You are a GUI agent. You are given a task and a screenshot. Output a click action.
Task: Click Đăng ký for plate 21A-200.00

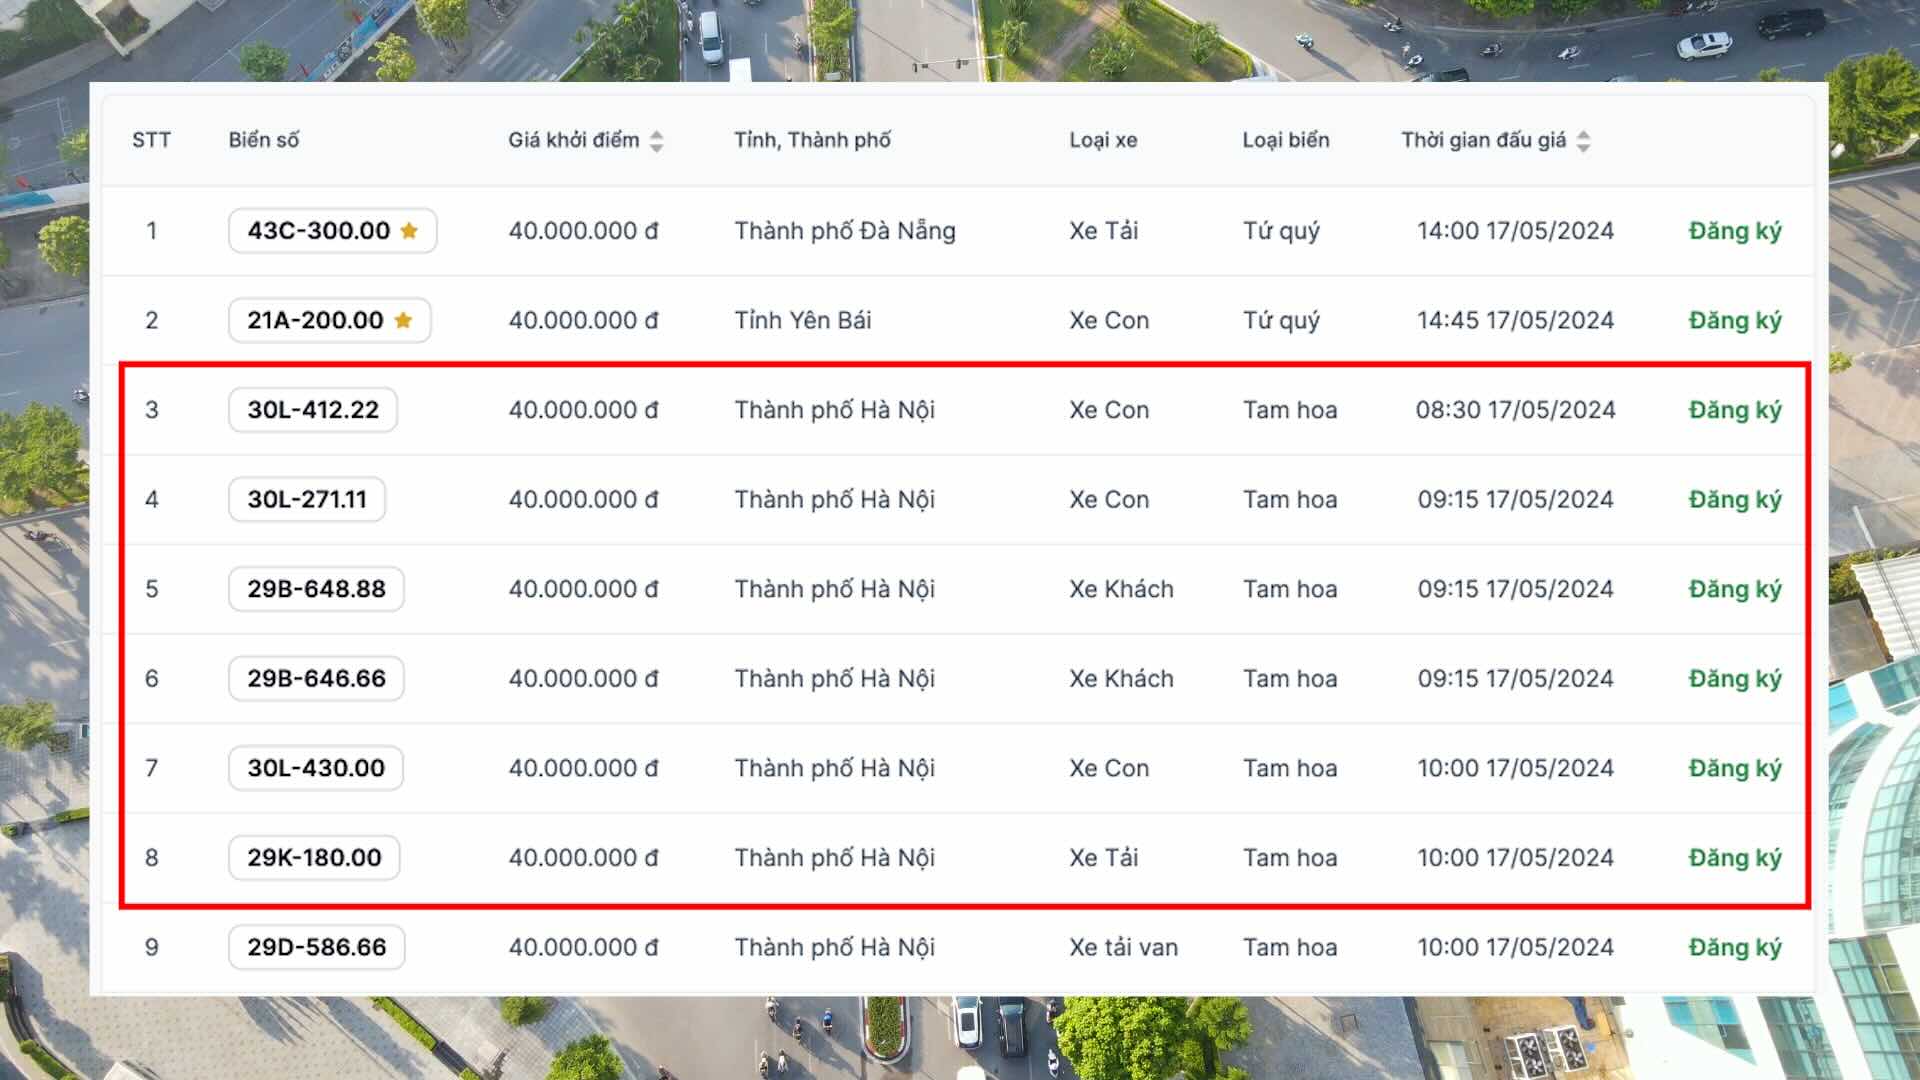(1734, 321)
